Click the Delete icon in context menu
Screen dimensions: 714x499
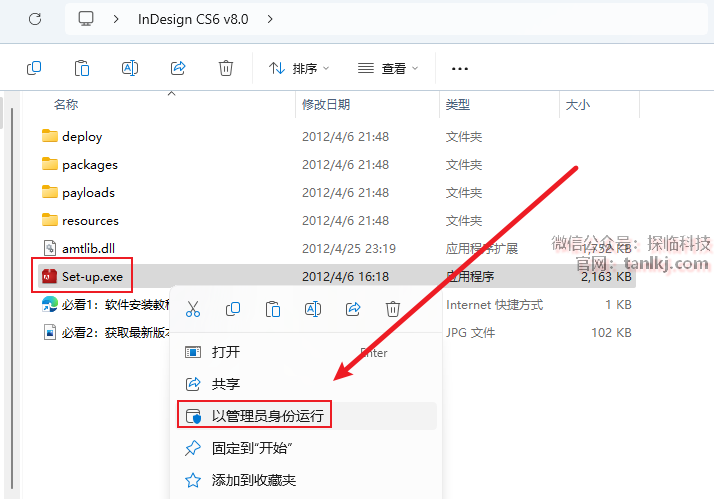(393, 309)
